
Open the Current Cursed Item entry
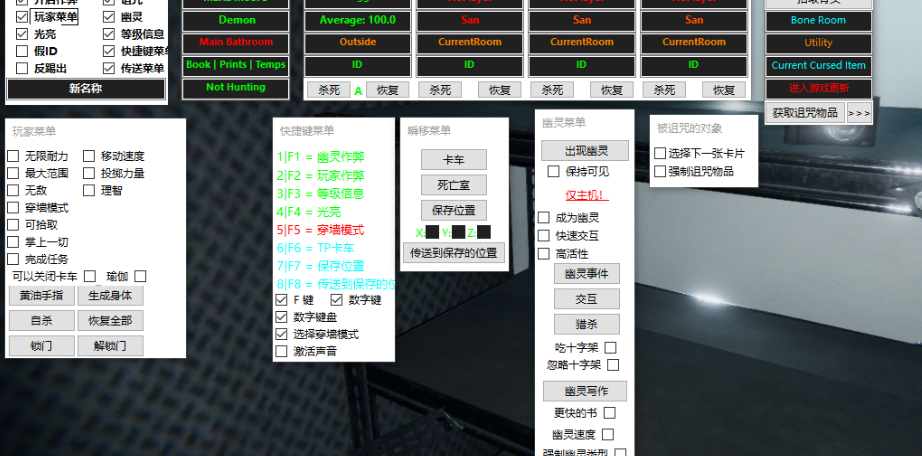point(818,66)
